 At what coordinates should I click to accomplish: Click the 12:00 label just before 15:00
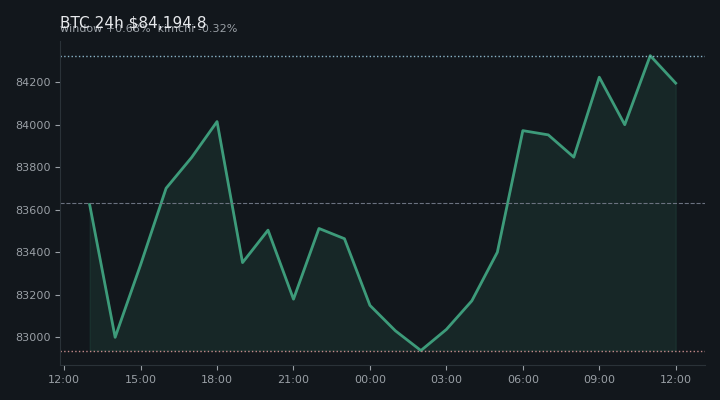point(64,379)
